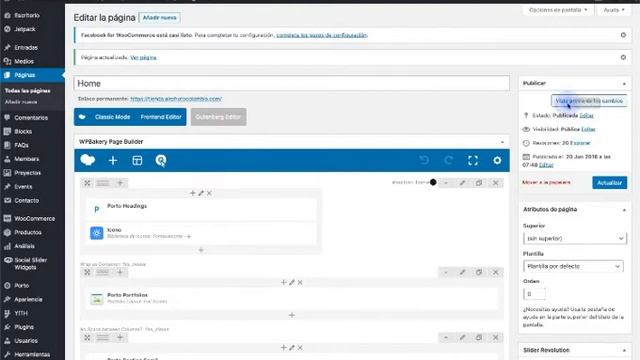Change column layout of first row
640x360 pixels.
click(x=103, y=183)
